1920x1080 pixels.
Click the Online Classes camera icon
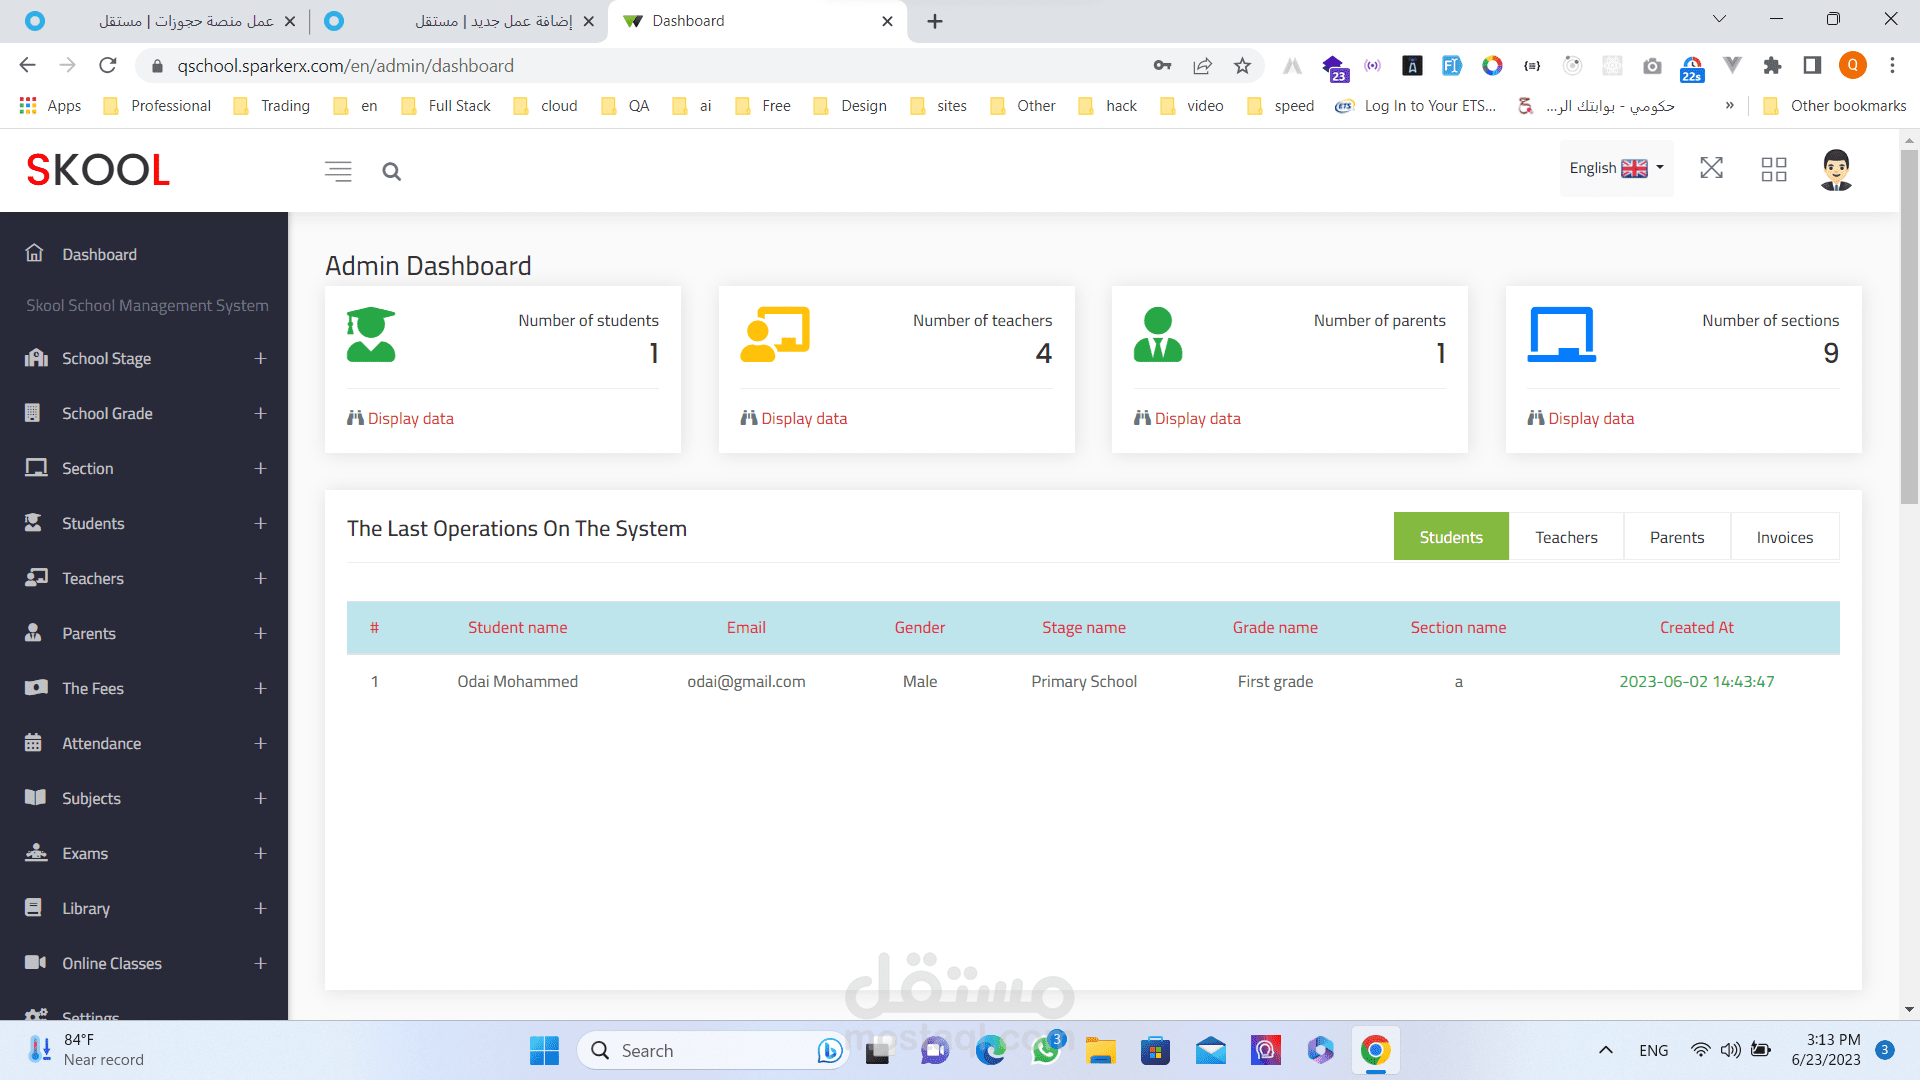pyautogui.click(x=36, y=963)
